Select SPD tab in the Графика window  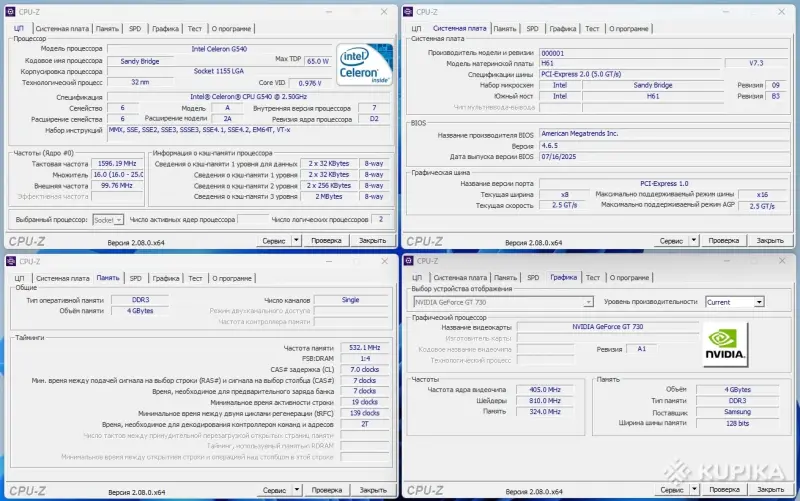pyautogui.click(x=533, y=278)
